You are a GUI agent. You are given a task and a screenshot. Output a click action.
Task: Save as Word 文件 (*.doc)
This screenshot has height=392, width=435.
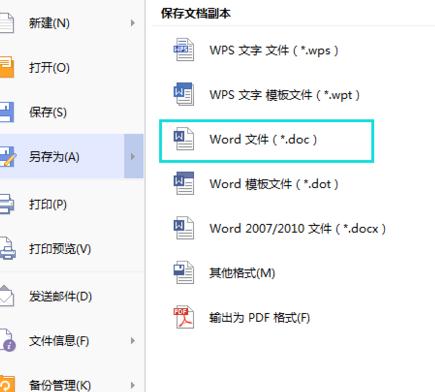tap(266, 141)
